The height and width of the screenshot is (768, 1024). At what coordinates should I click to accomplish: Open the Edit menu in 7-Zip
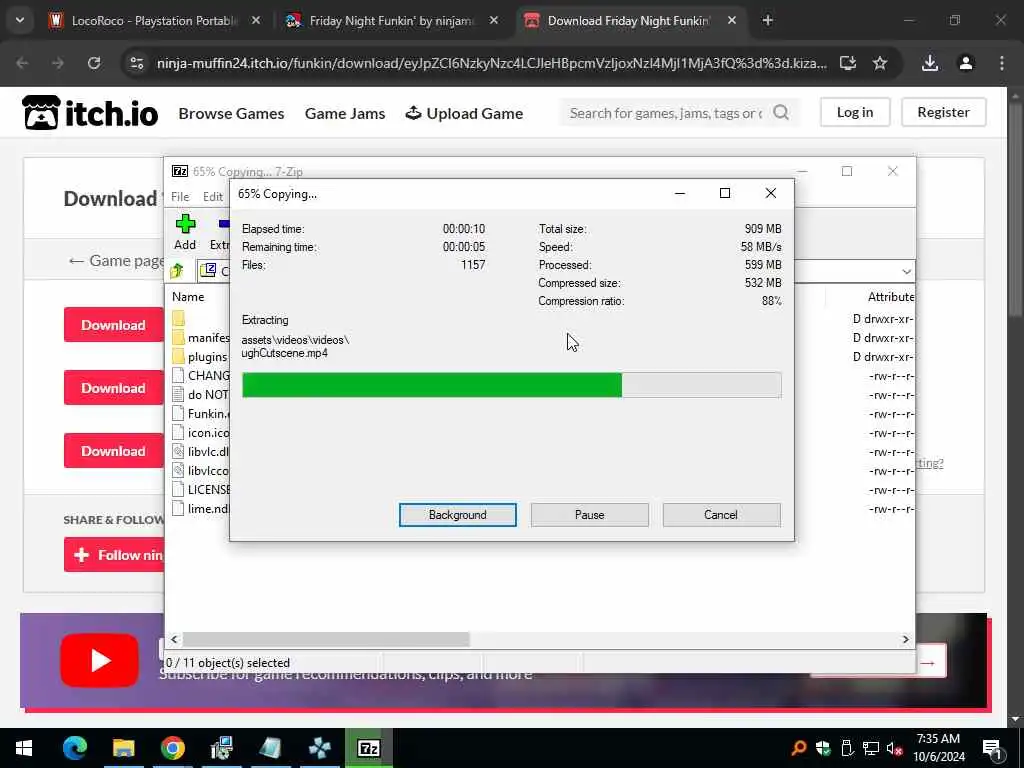[x=212, y=197]
